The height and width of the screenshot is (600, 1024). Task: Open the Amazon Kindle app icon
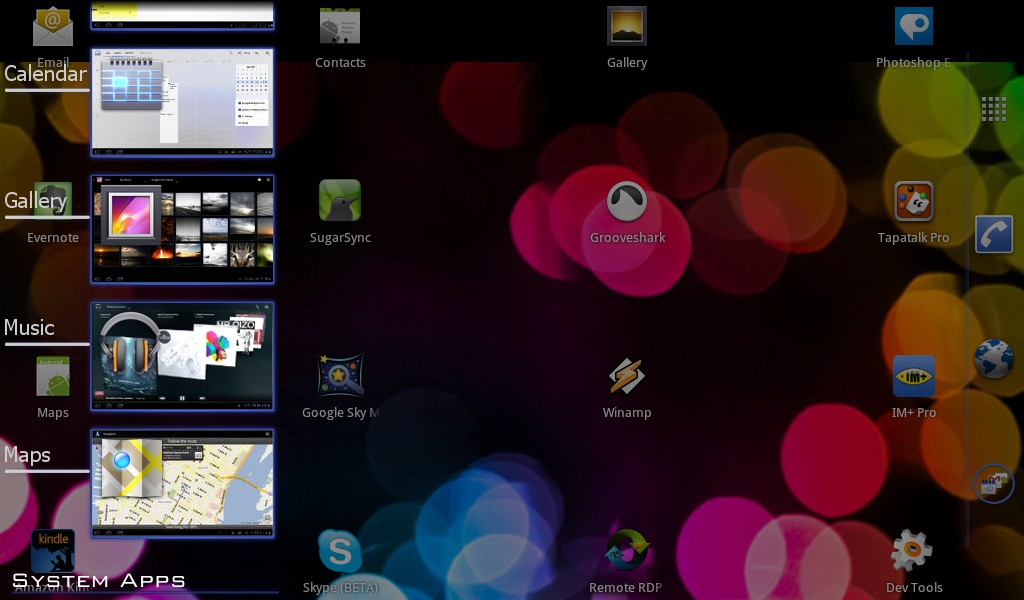53,550
